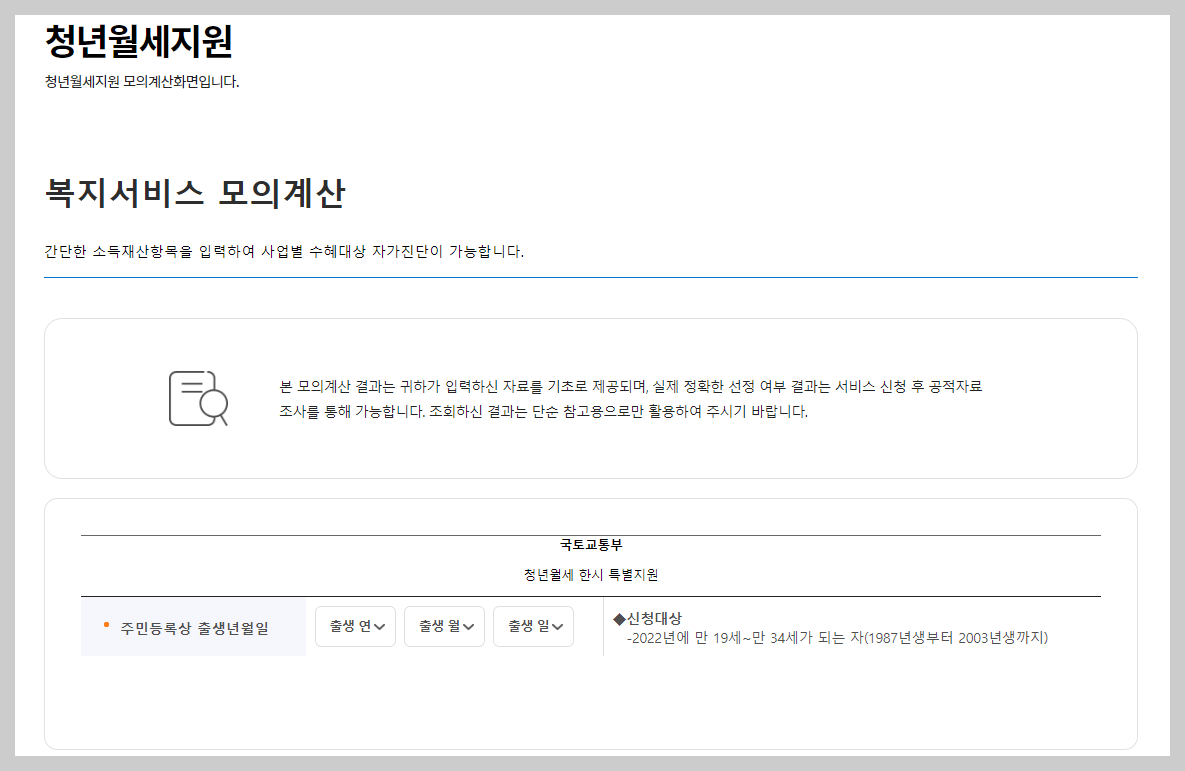Open the 출생 월 (birth month) dropdown
Image resolution: width=1185 pixels, height=771 pixels.
coord(444,626)
